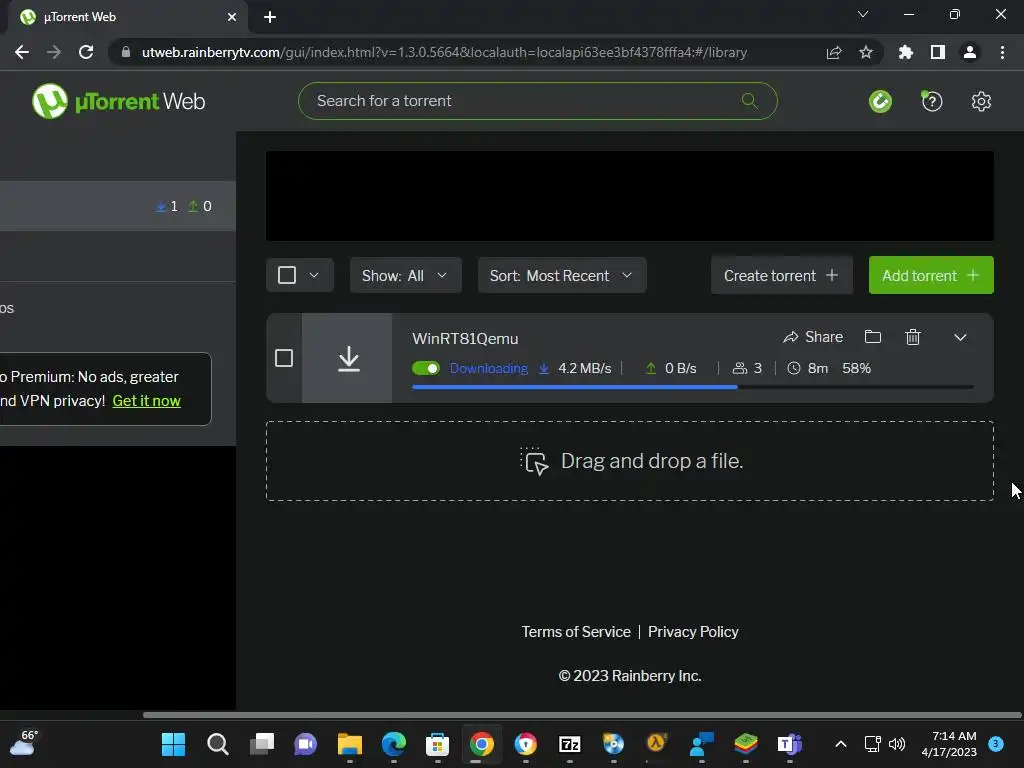
Task: Tick the select-all torrents checkbox
Action: pos(287,275)
